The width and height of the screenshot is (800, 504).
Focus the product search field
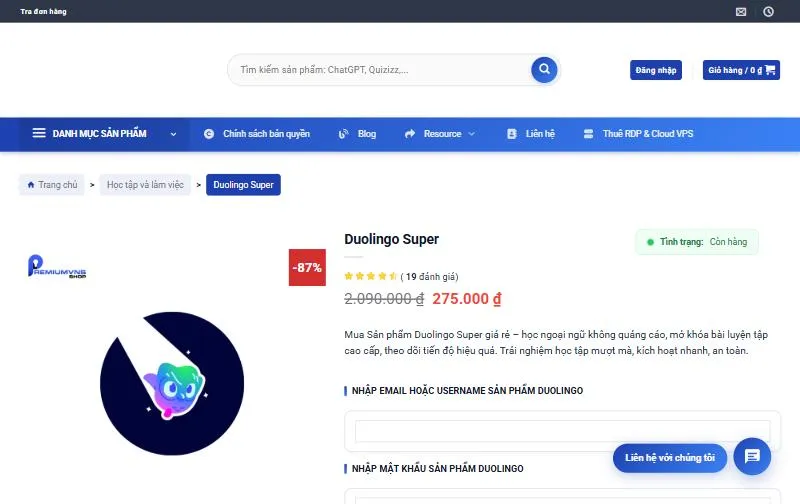[380, 70]
